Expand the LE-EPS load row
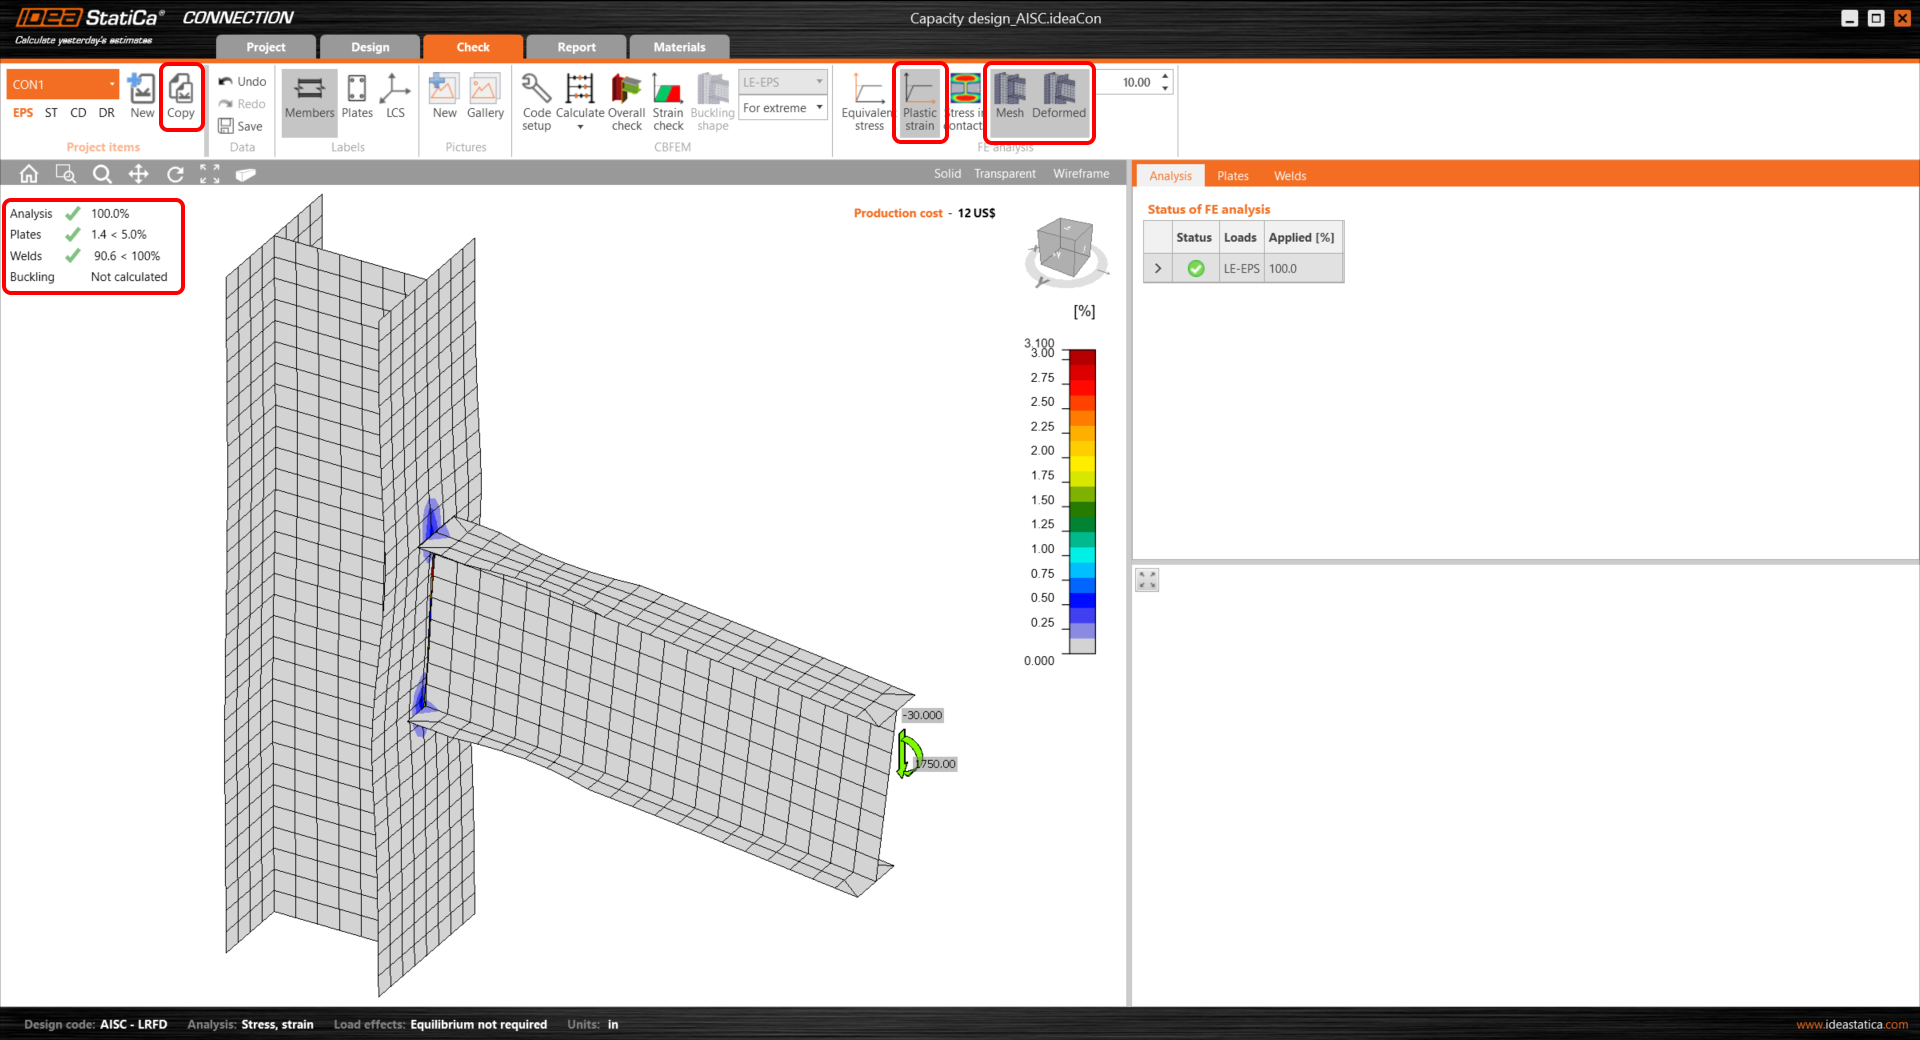Screen dimensions: 1920x1040 1158,269
